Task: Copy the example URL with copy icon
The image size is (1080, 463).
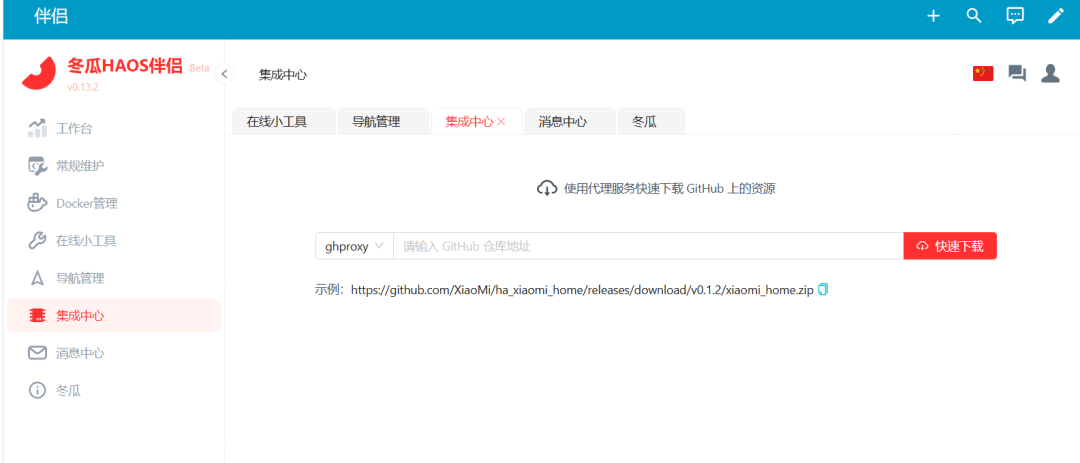Action: click(x=823, y=290)
